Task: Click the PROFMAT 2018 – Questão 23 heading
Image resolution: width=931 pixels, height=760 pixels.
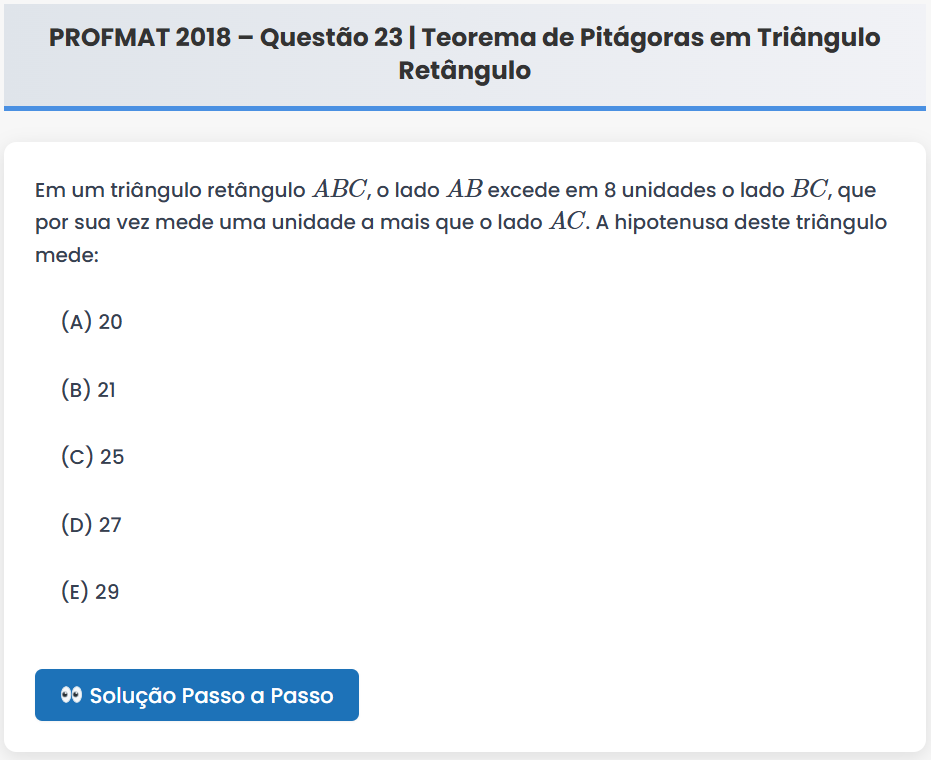Action: (x=226, y=38)
